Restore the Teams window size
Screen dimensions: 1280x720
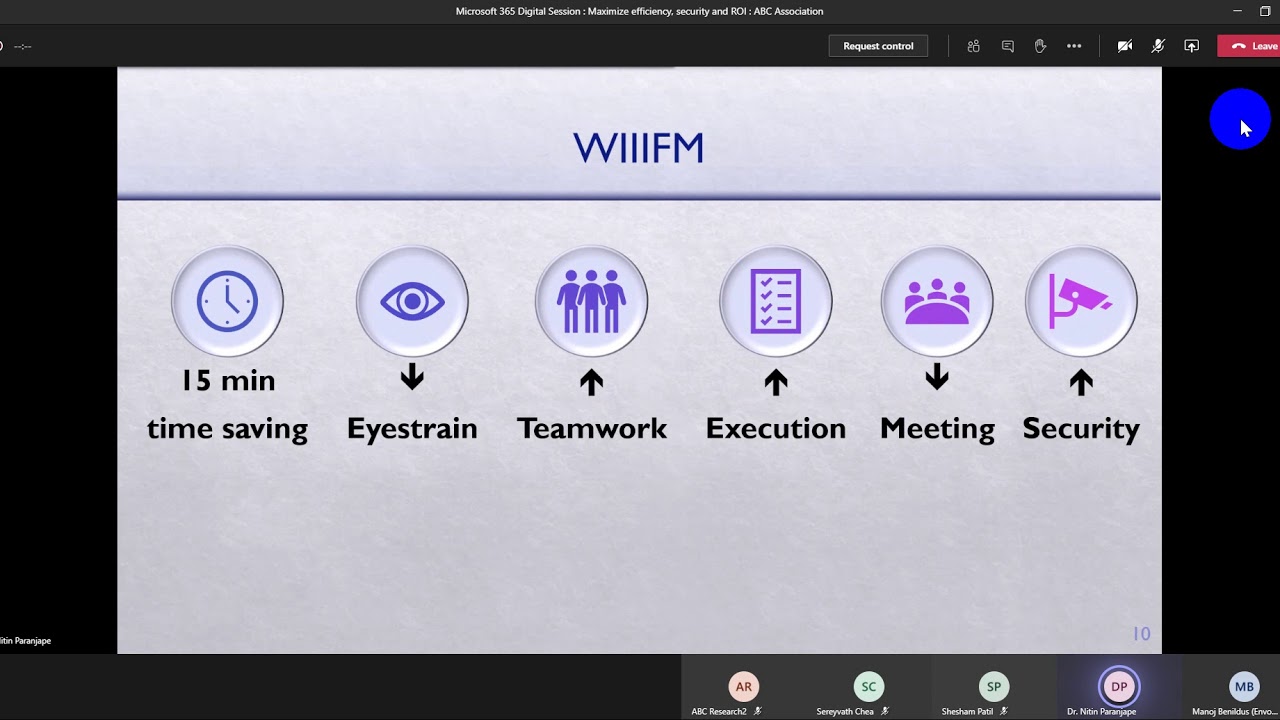coord(1265,11)
